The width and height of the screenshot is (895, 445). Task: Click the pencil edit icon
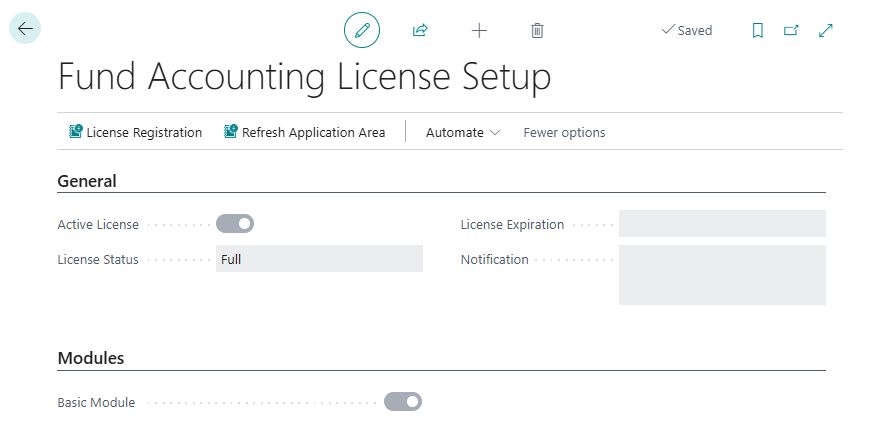coord(362,30)
